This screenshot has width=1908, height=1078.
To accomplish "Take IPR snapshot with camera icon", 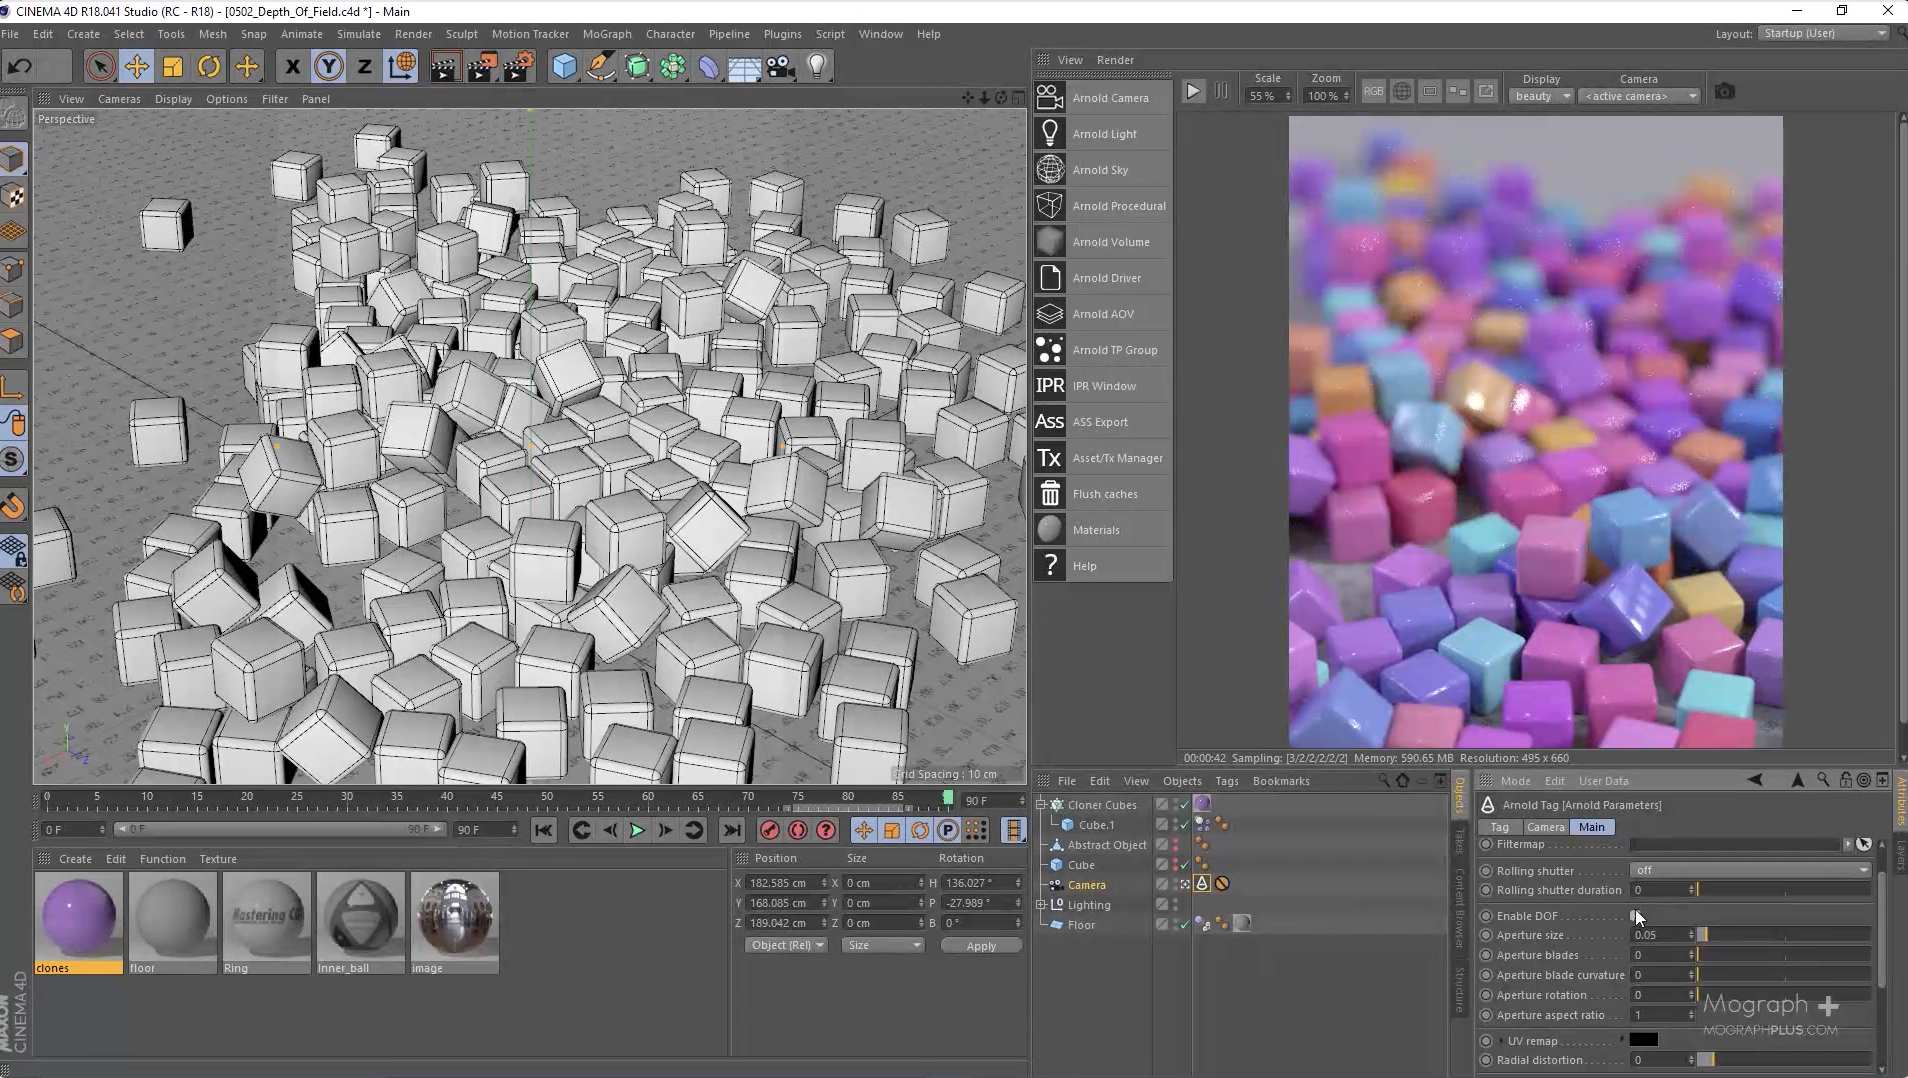I will click(1724, 92).
